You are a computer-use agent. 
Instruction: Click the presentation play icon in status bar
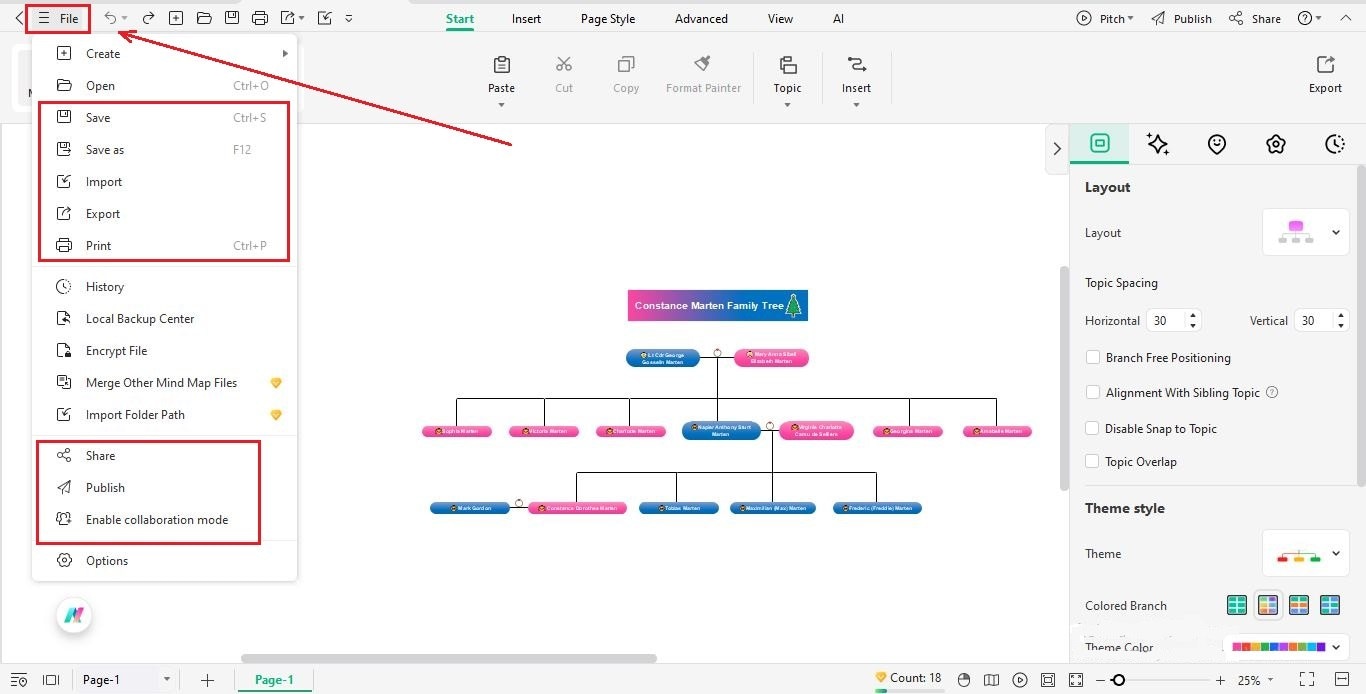coord(1019,680)
